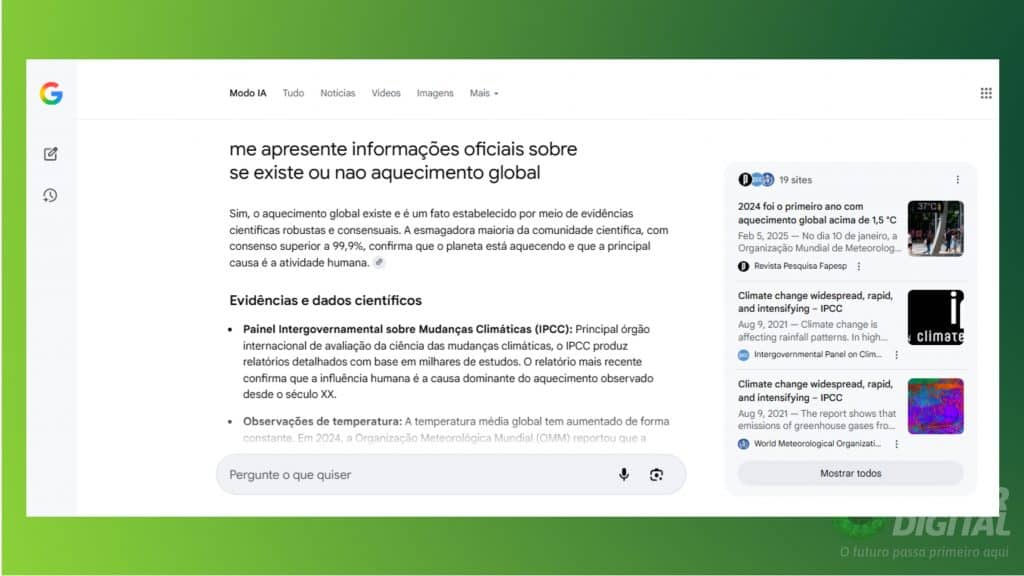Switch to the Notícias tab
1024x576 pixels.
point(337,93)
